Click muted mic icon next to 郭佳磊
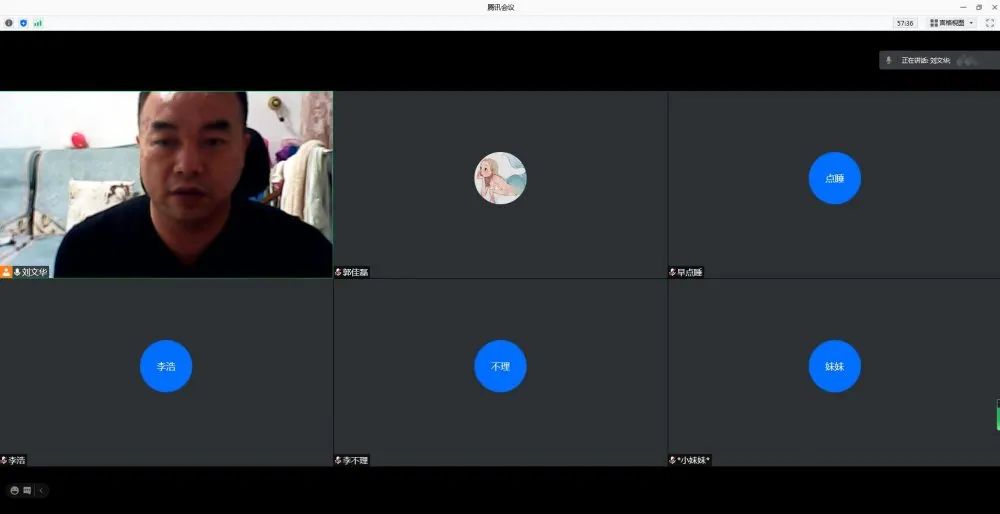1000x514 pixels. pyautogui.click(x=338, y=272)
